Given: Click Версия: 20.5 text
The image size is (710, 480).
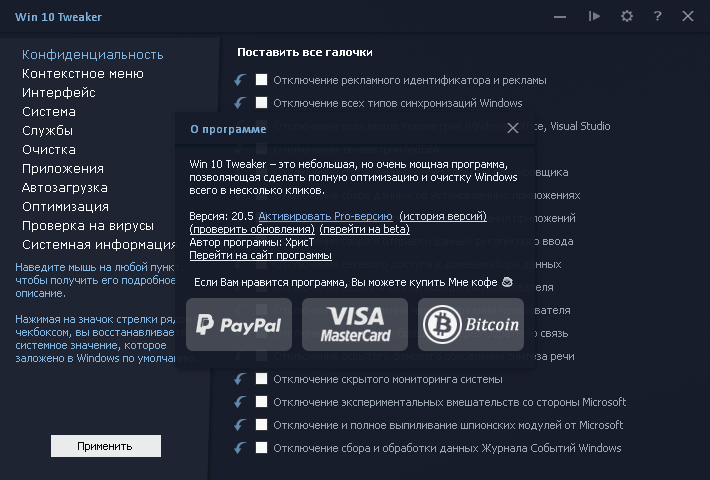Looking at the screenshot, I should coord(221,216).
